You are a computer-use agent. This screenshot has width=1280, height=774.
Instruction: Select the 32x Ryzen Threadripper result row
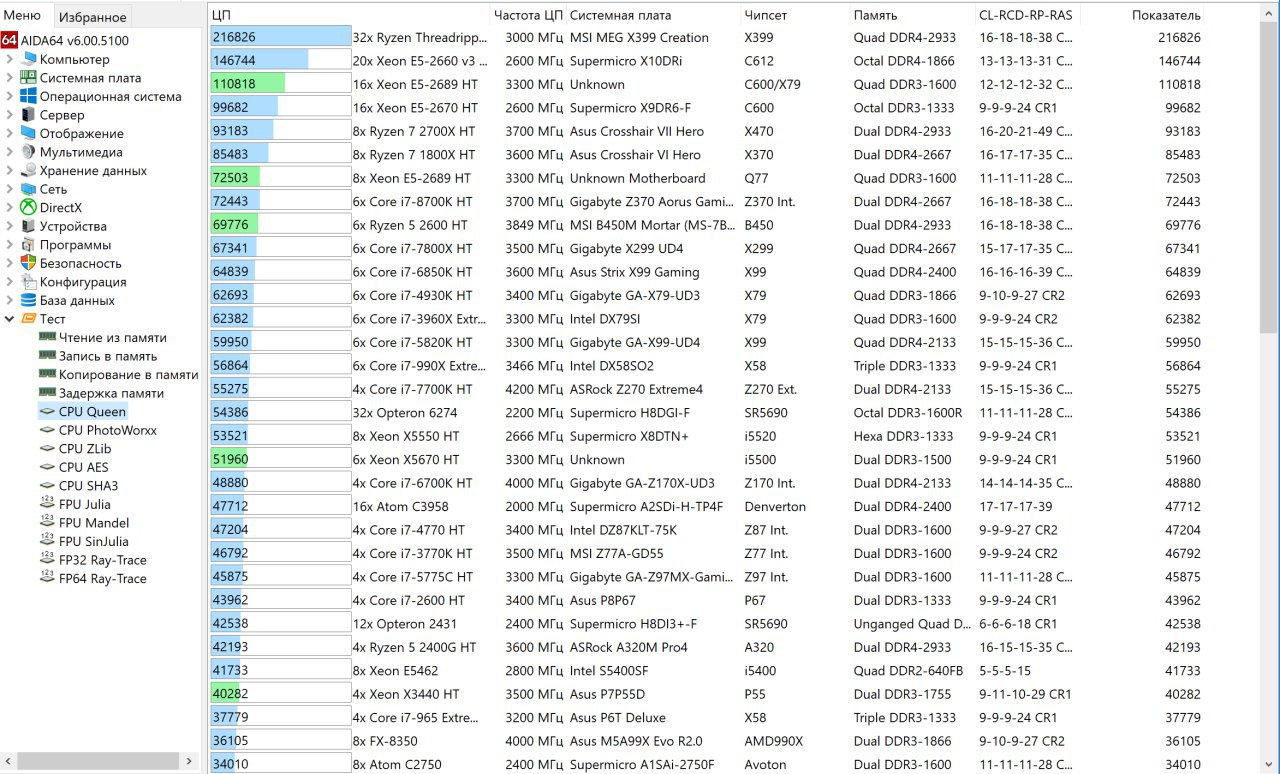tap(705, 37)
